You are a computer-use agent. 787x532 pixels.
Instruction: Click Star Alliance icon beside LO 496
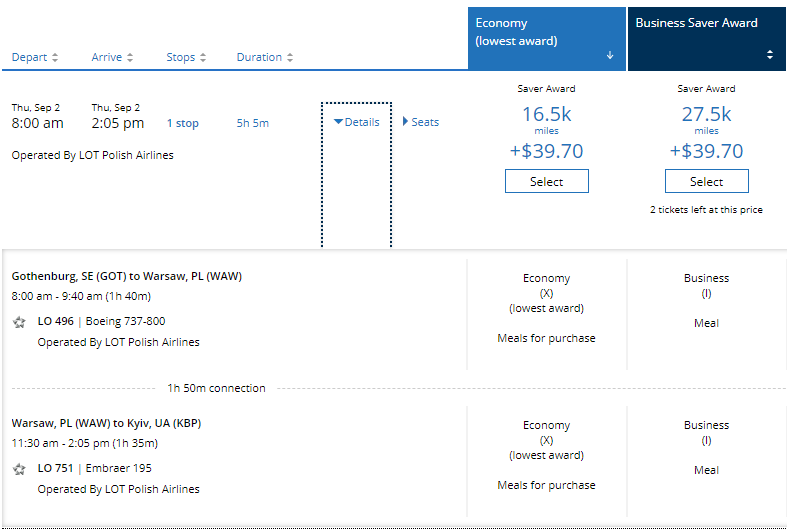tap(19, 322)
